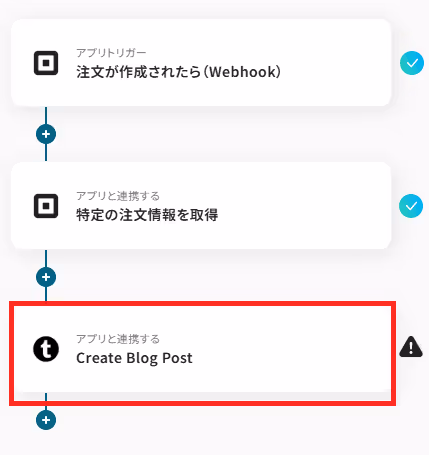Image resolution: width=429 pixels, height=455 pixels.
Task: Click アプリと連携する label above 特定の注文情報を取得
Action: click(118, 196)
